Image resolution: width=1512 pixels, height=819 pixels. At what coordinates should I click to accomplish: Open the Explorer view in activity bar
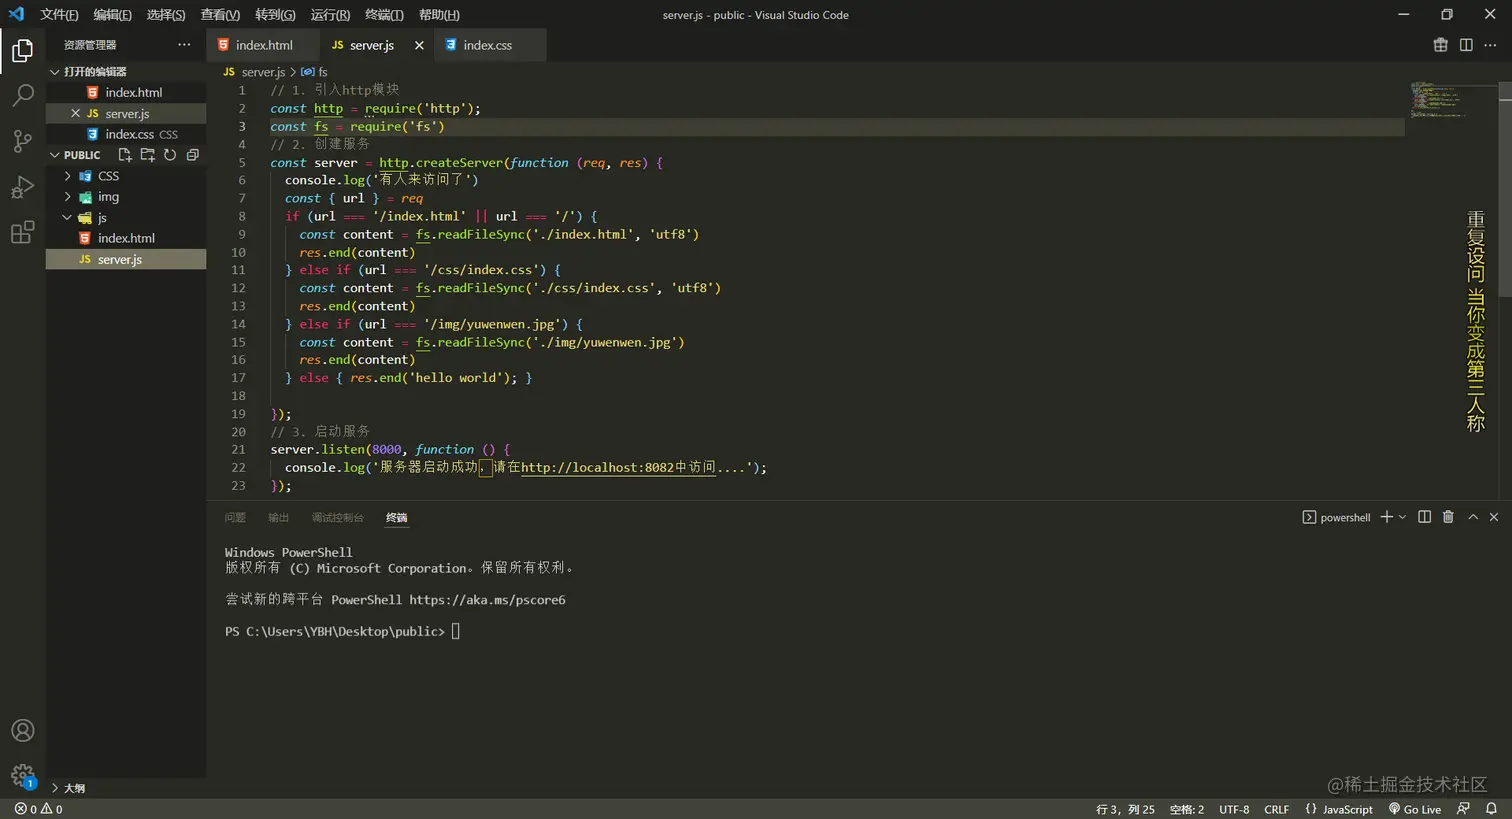click(x=22, y=49)
